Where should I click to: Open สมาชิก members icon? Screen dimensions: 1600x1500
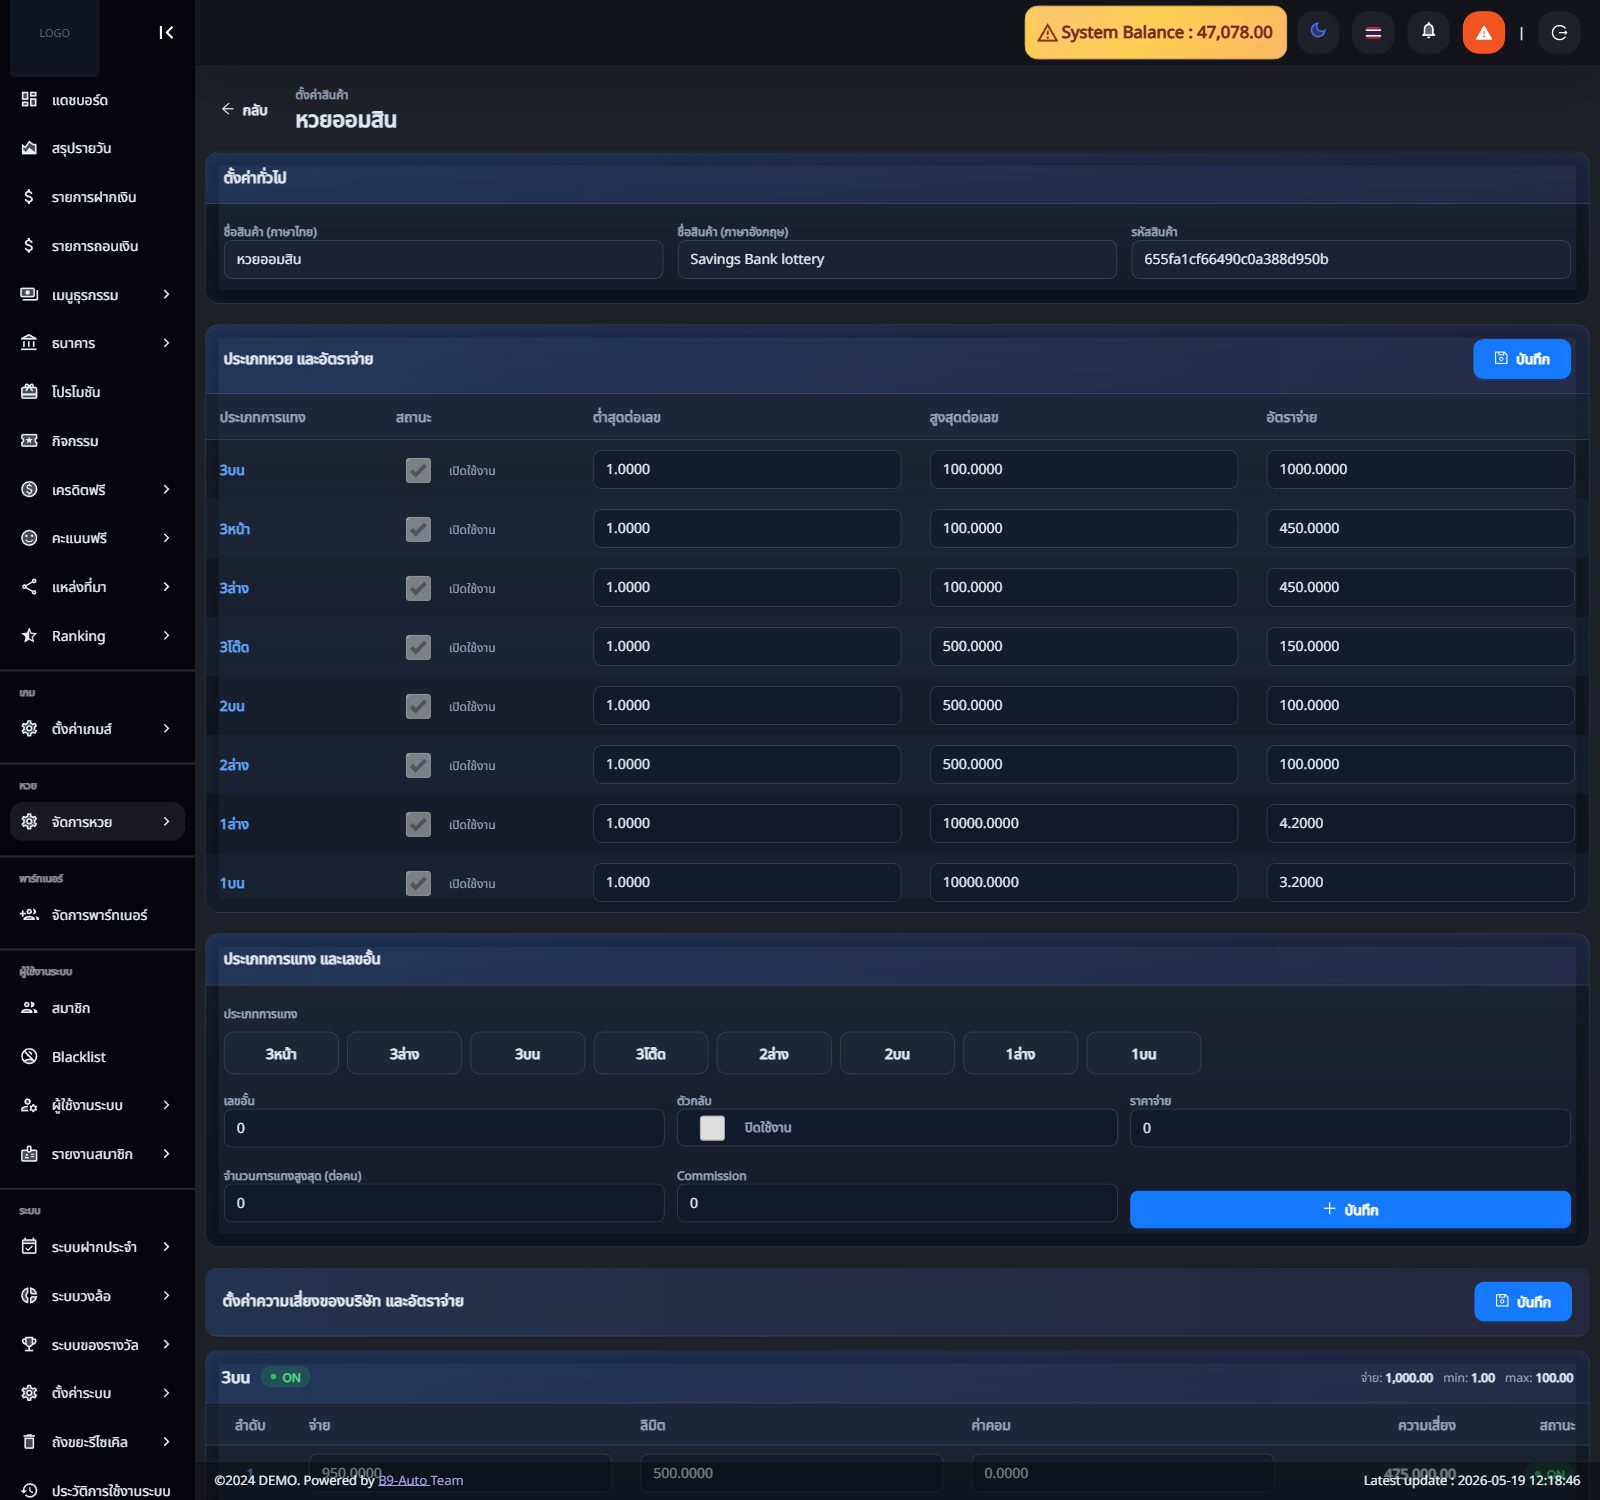[29, 1008]
